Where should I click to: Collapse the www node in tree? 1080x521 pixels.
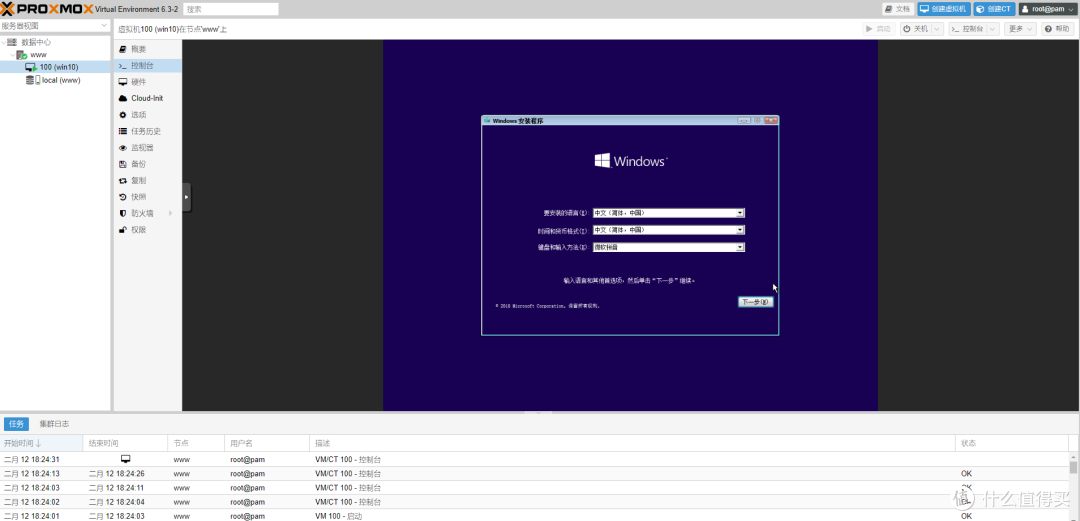pos(11,55)
